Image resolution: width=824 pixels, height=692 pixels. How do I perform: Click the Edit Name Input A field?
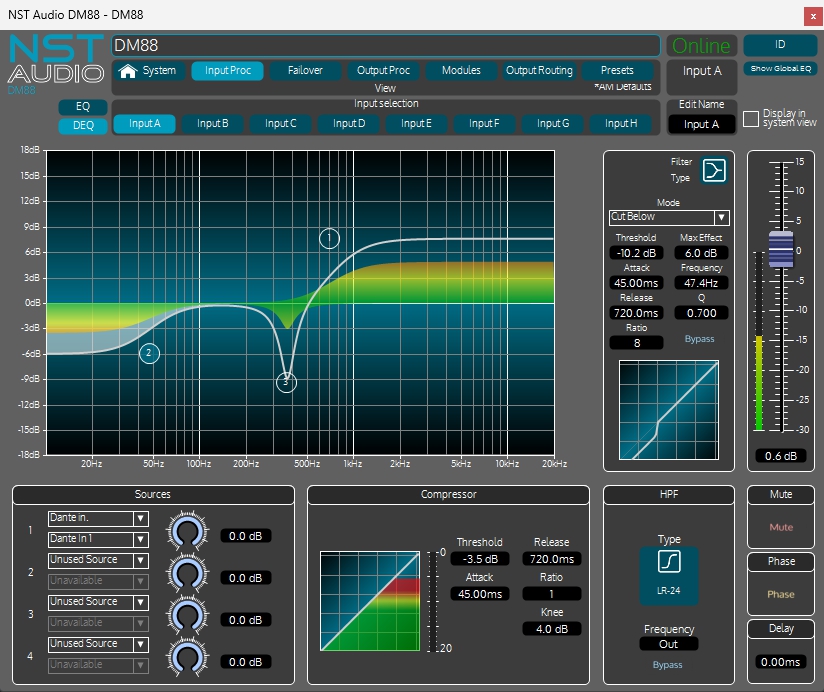[x=701, y=125]
